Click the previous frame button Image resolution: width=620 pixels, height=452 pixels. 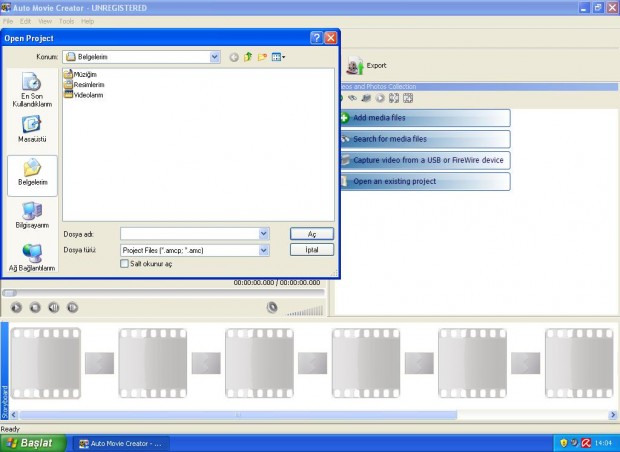[x=54, y=307]
